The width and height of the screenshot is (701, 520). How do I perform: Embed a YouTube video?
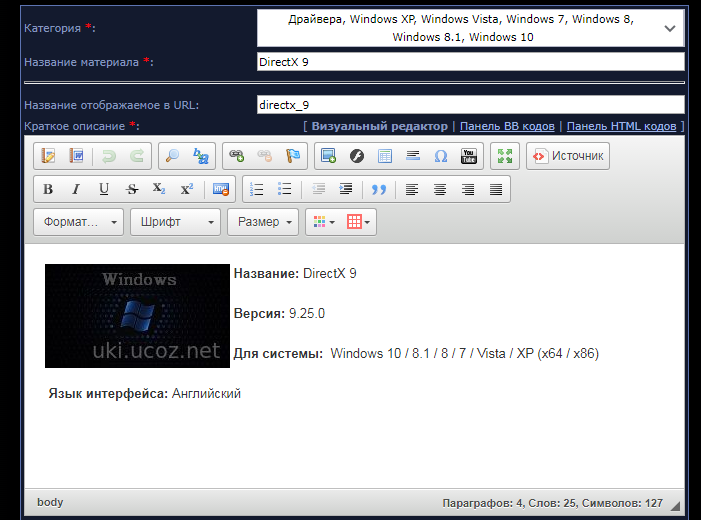469,156
